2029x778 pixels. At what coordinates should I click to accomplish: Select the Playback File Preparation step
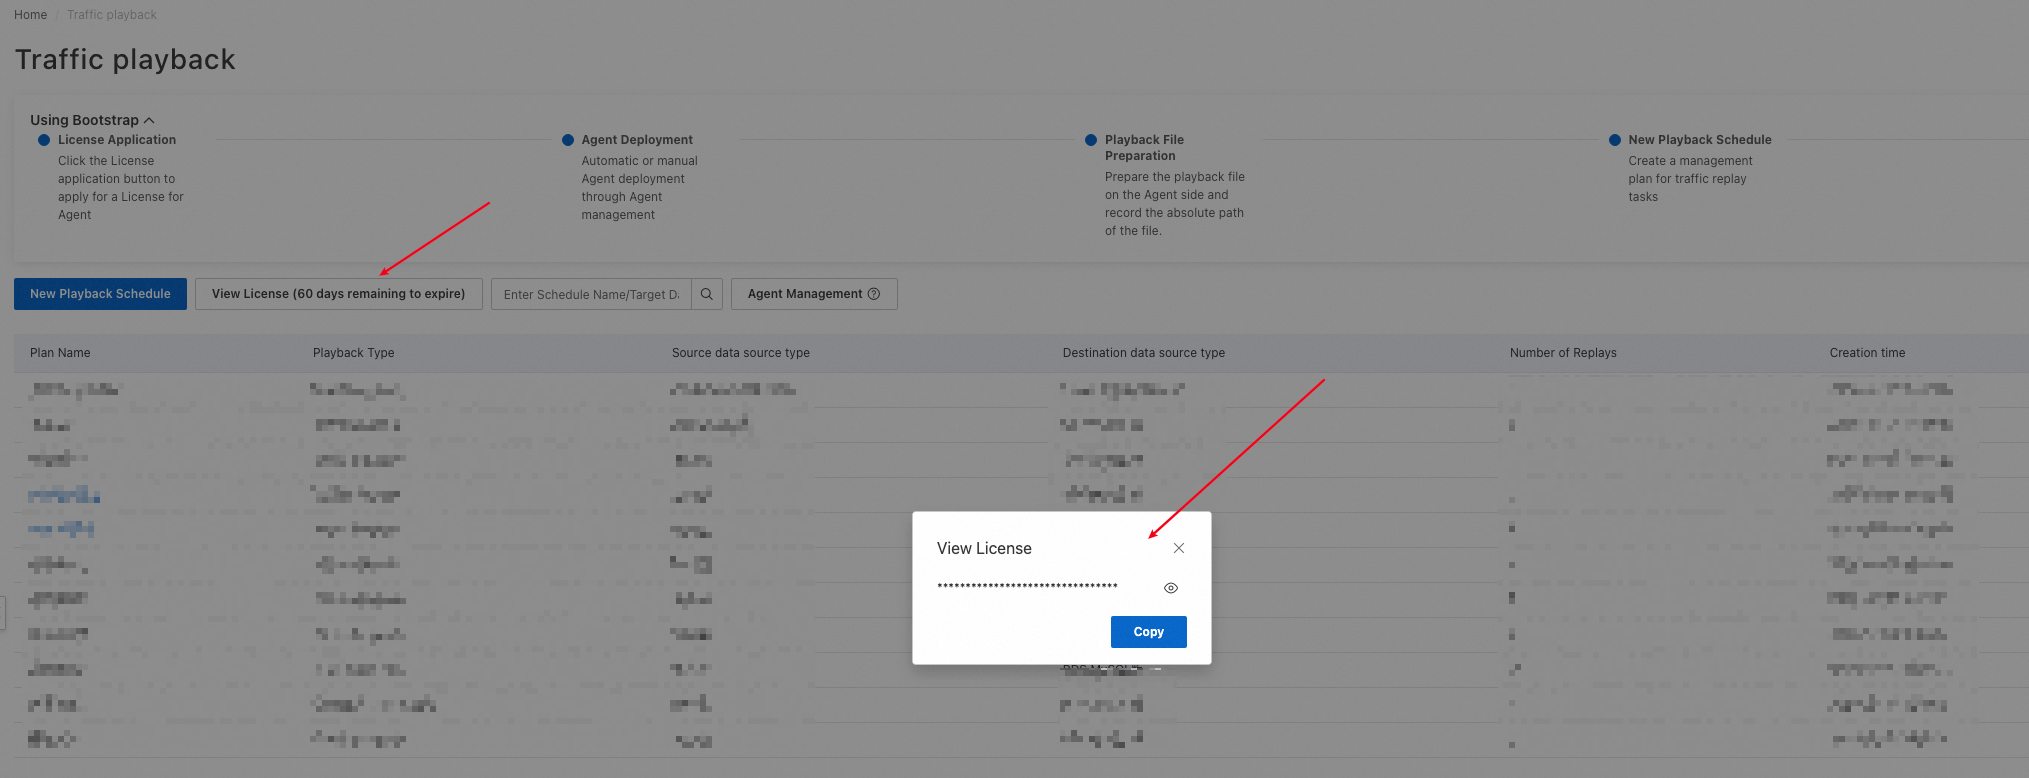click(x=1144, y=148)
